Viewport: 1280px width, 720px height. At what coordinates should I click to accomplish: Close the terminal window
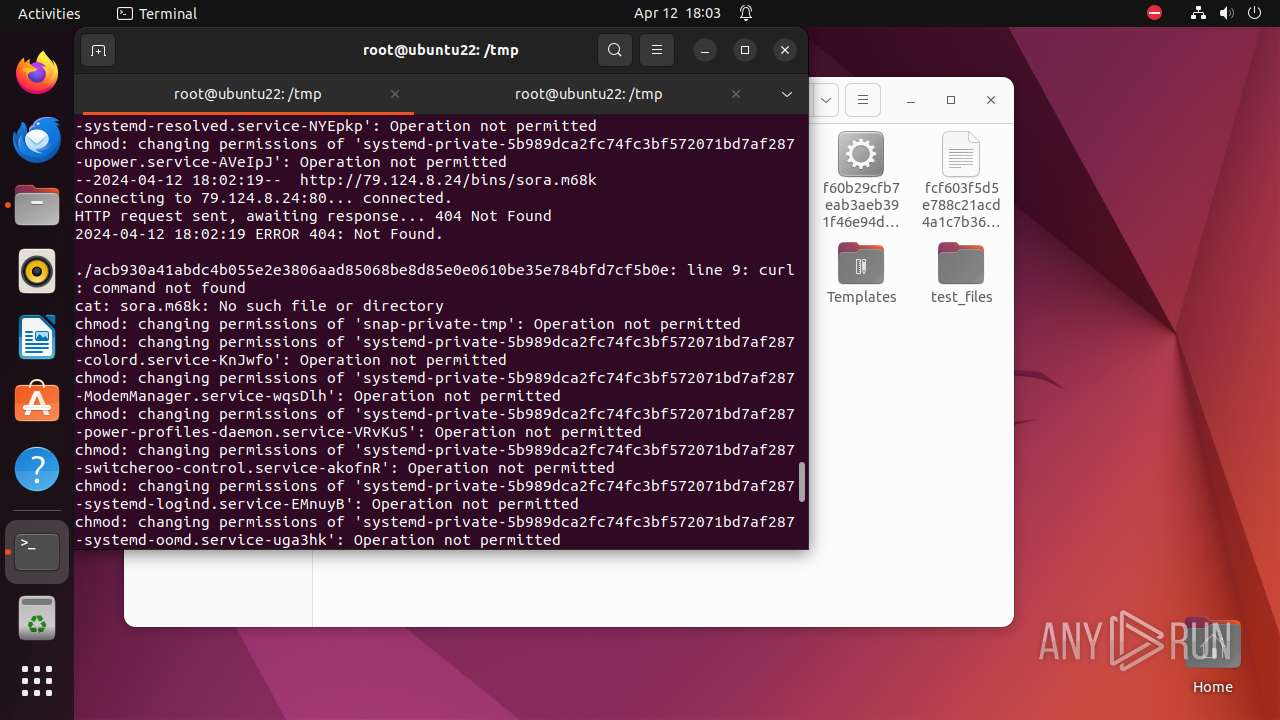point(785,50)
